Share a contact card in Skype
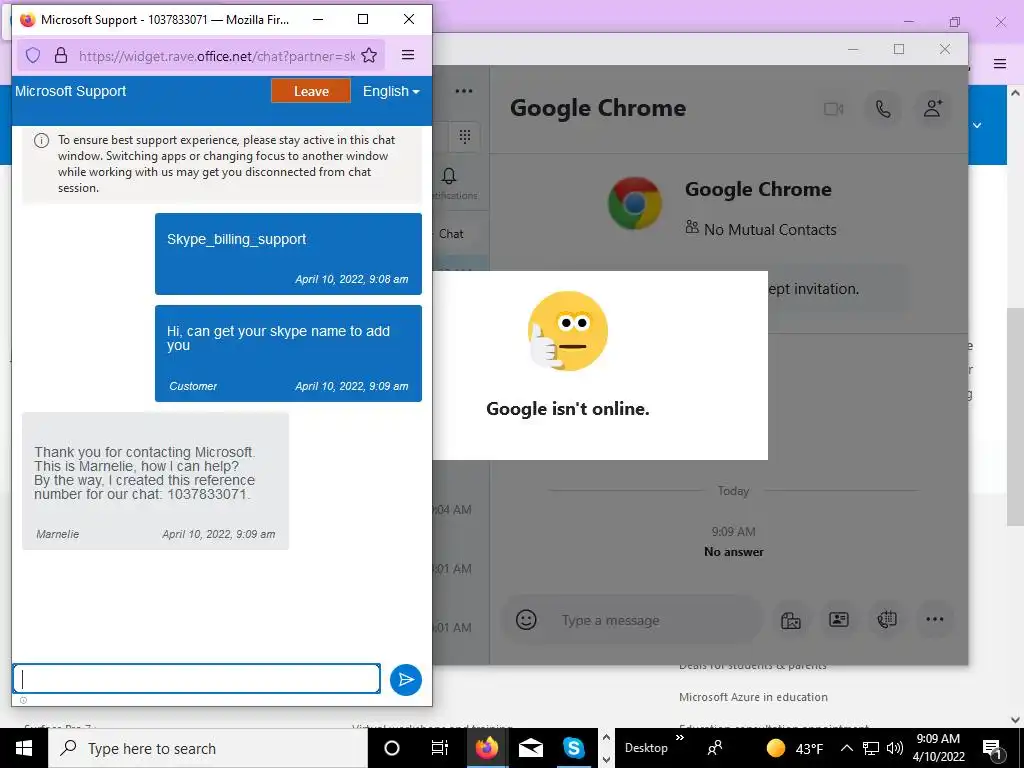This screenshot has height=768, width=1024. coord(839,619)
